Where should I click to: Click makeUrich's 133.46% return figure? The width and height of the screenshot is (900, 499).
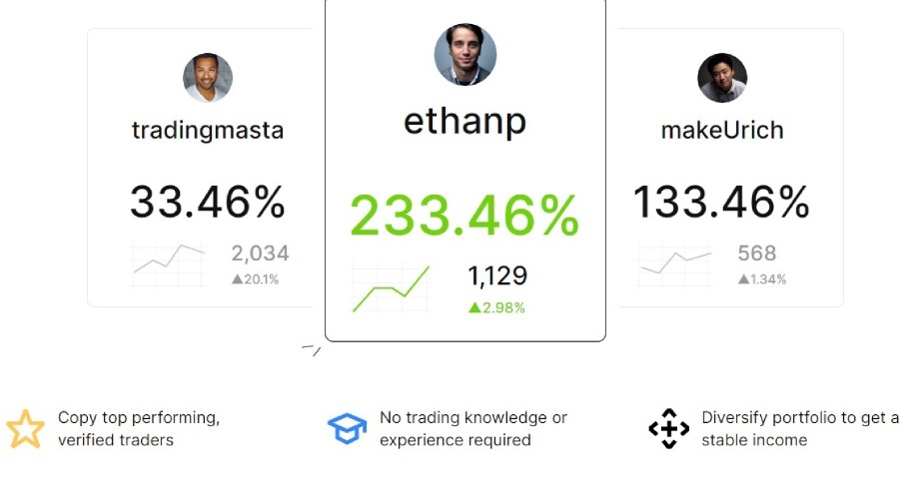(722, 202)
